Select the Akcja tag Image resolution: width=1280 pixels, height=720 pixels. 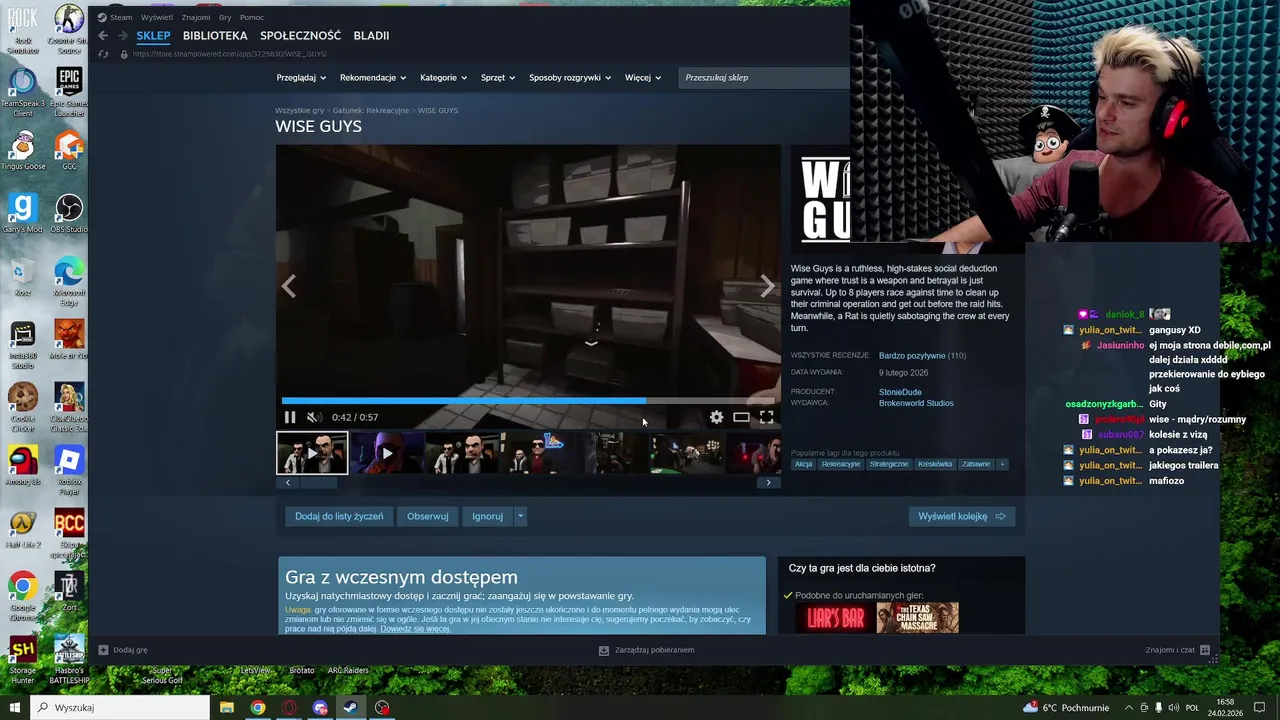[804, 464]
